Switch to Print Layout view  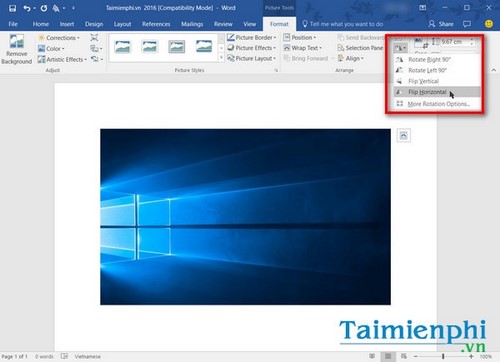pos(388,356)
